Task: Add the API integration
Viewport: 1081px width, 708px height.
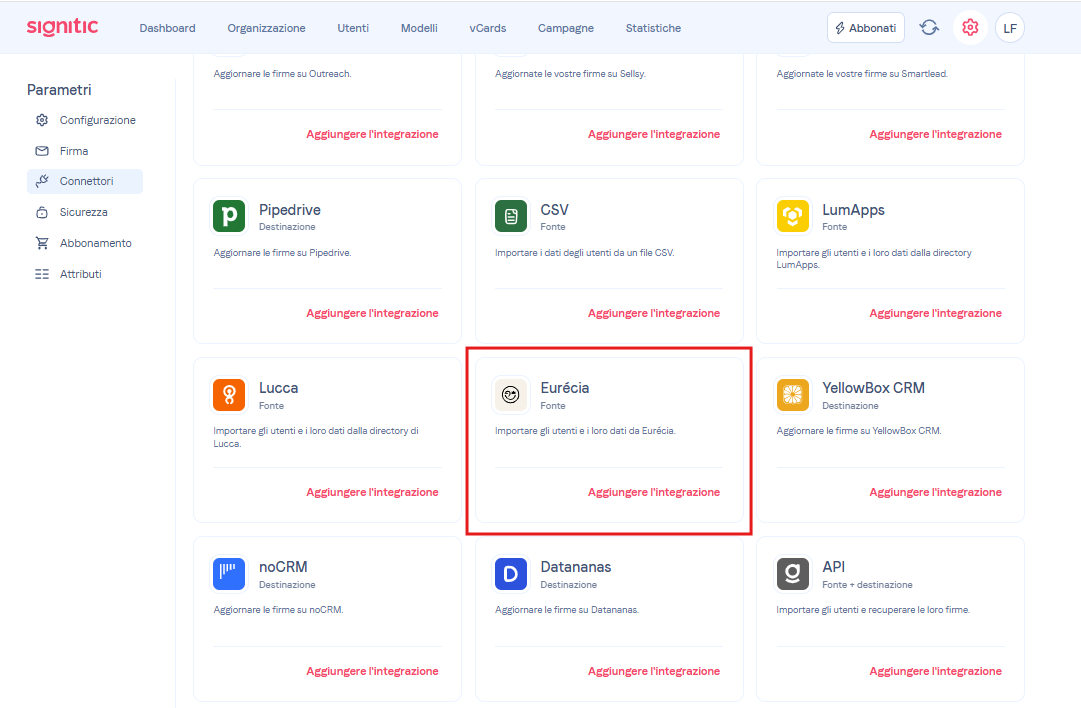Action: [x=936, y=671]
